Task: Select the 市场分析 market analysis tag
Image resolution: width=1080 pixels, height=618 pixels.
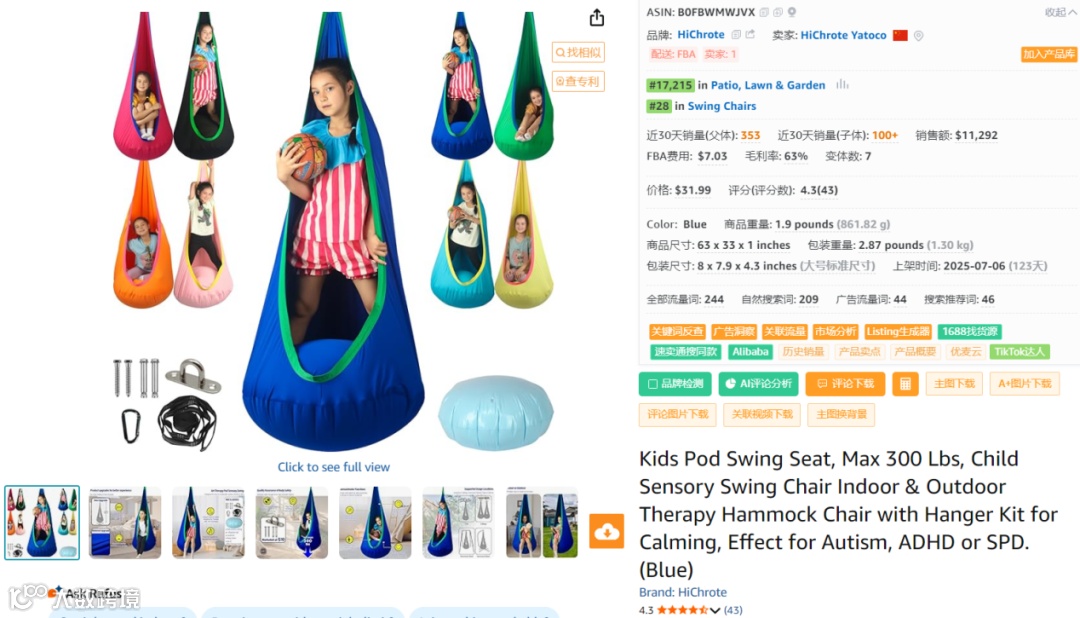Action: click(x=835, y=331)
